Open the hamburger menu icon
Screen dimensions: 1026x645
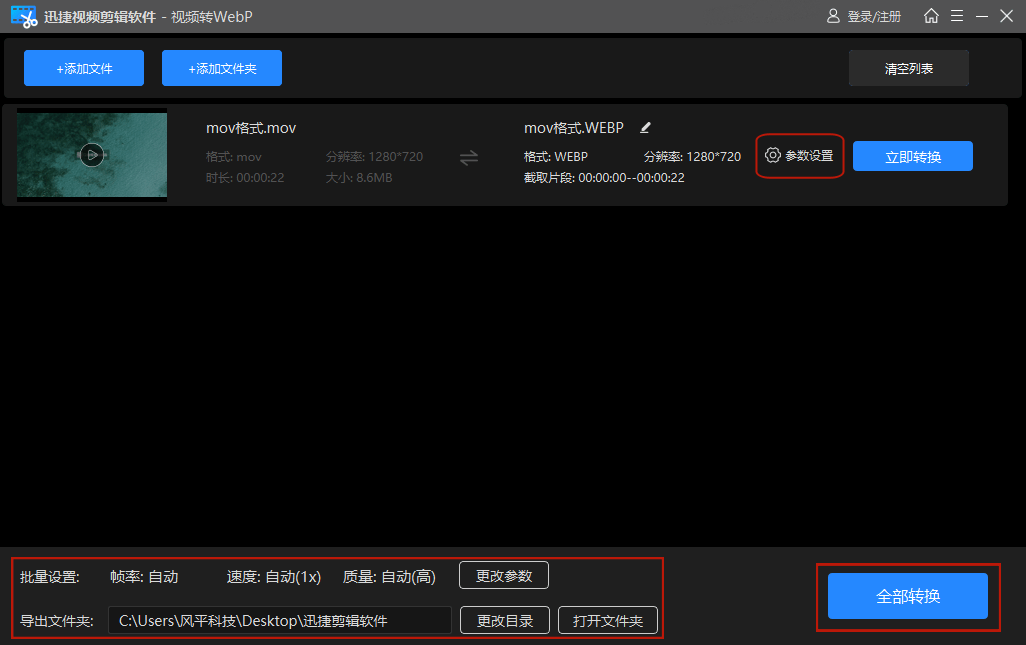point(957,16)
